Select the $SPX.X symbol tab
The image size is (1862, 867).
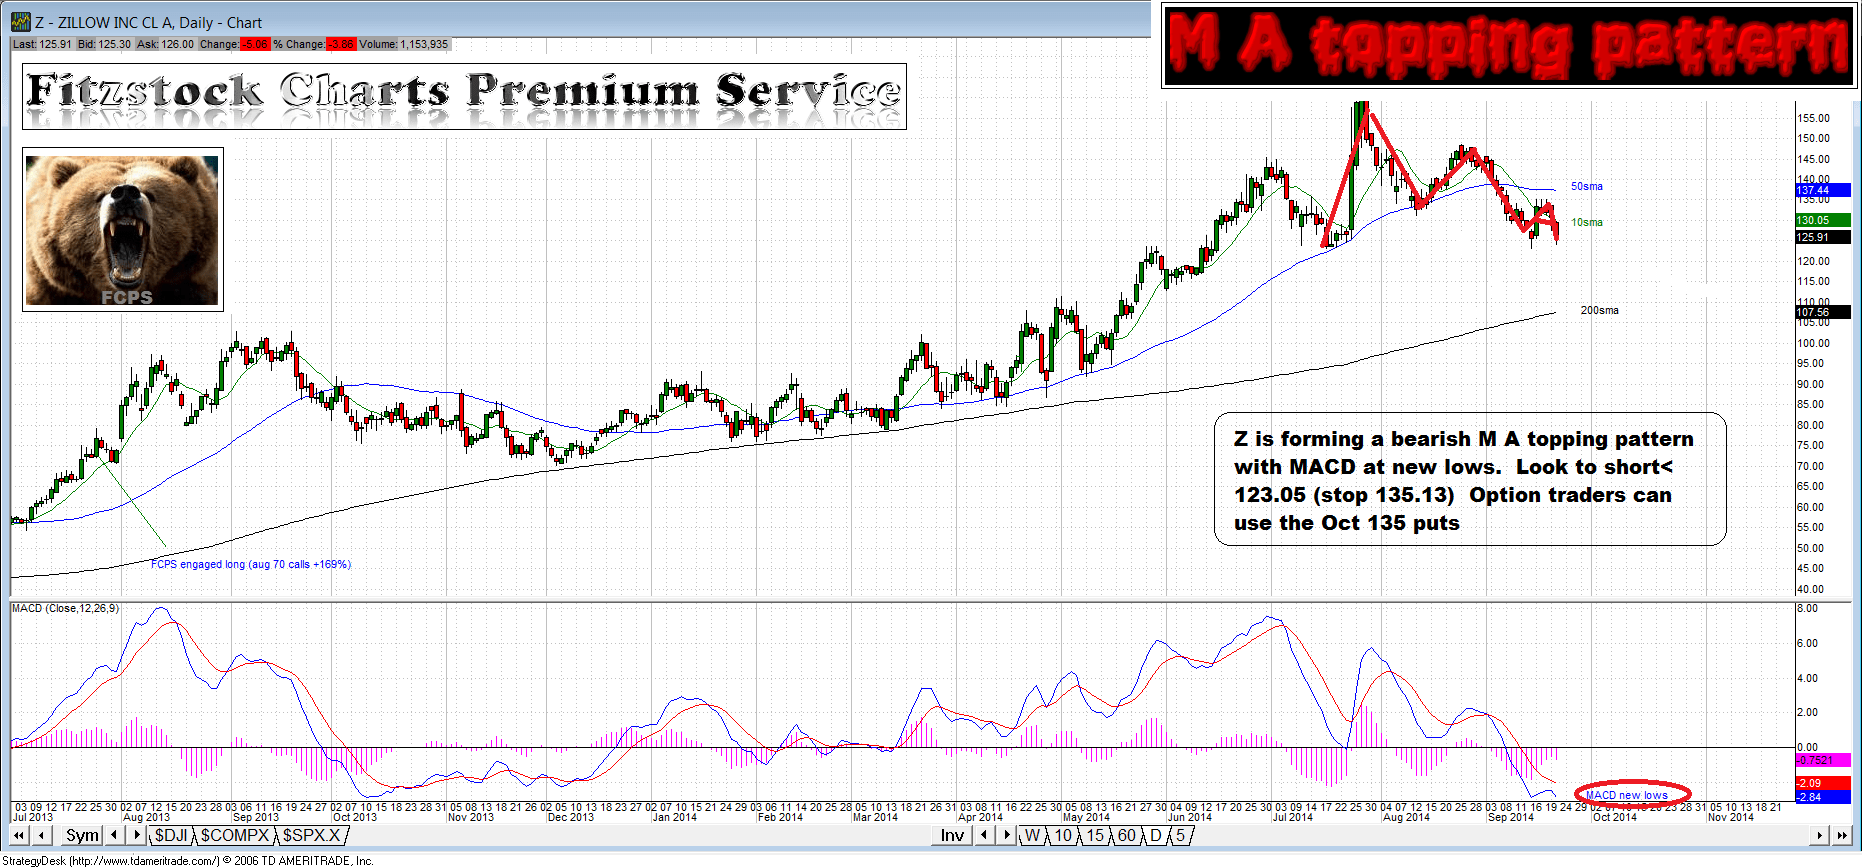(x=311, y=835)
